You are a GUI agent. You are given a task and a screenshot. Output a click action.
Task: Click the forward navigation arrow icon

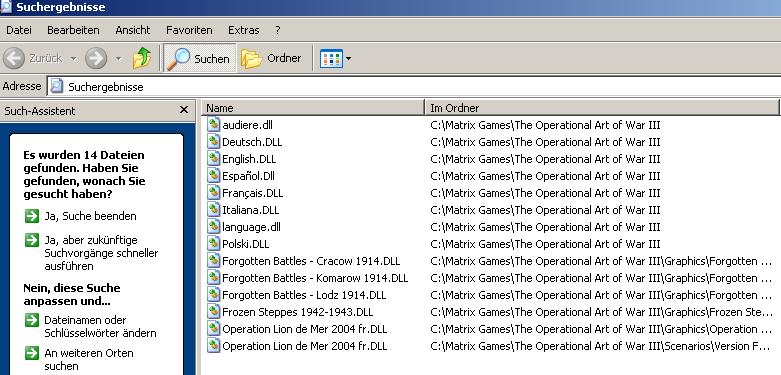pyautogui.click(x=96, y=58)
